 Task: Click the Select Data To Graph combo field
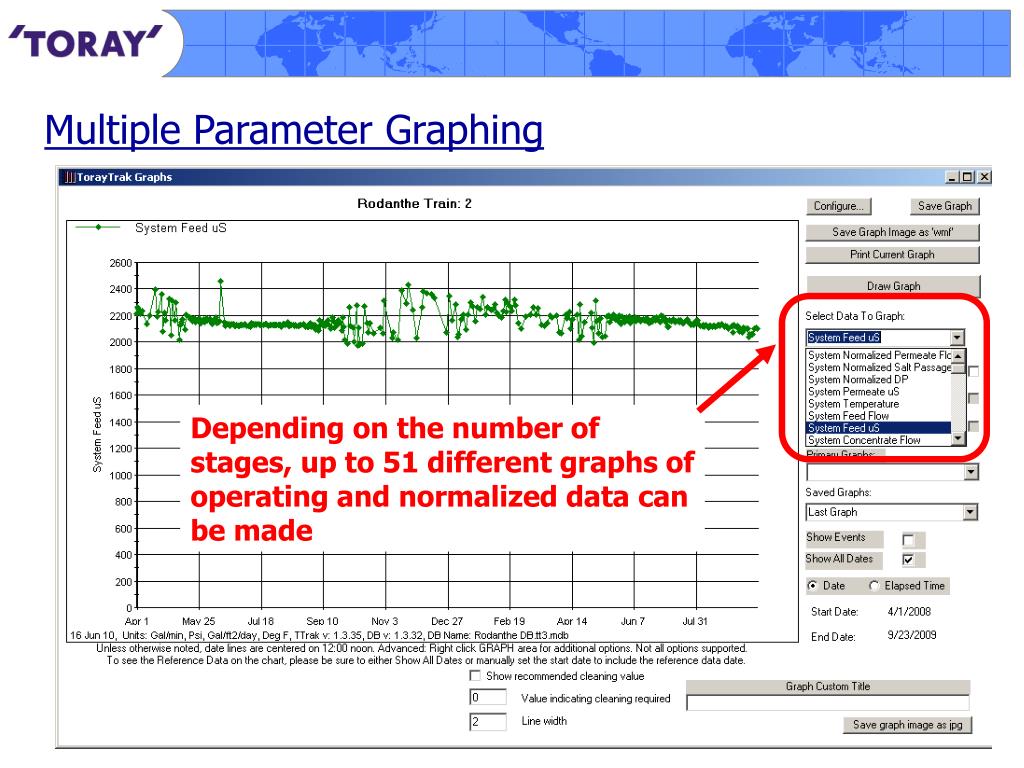878,338
